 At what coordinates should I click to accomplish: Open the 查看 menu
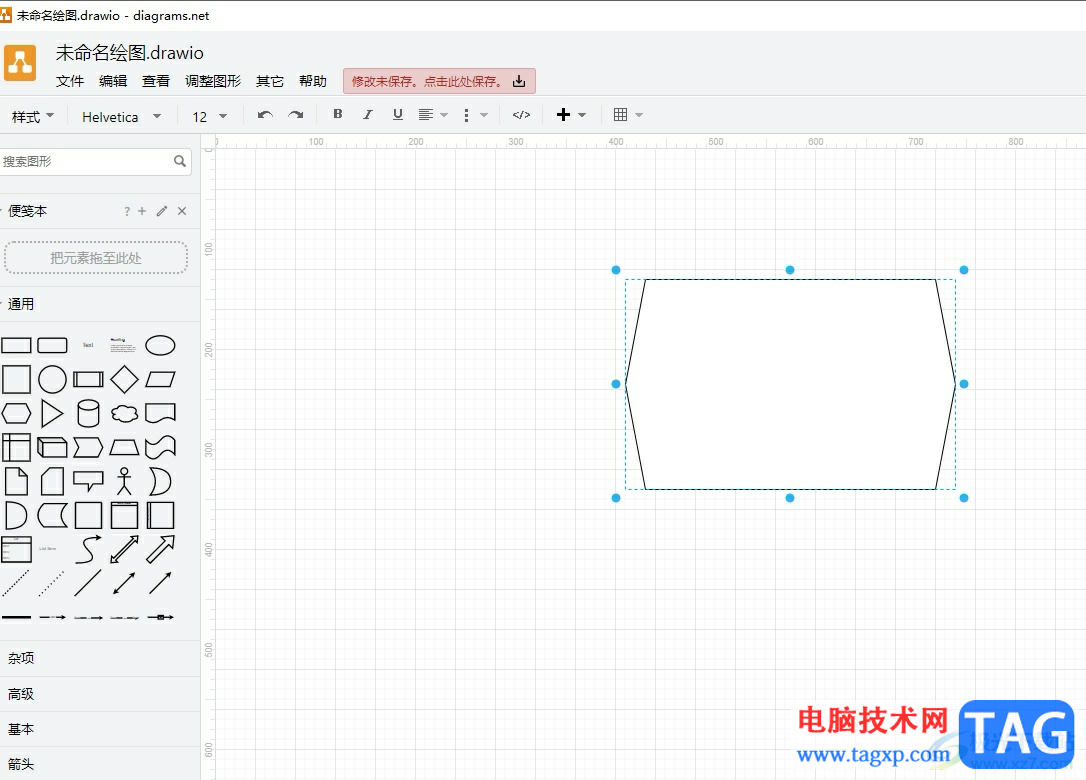tap(156, 81)
